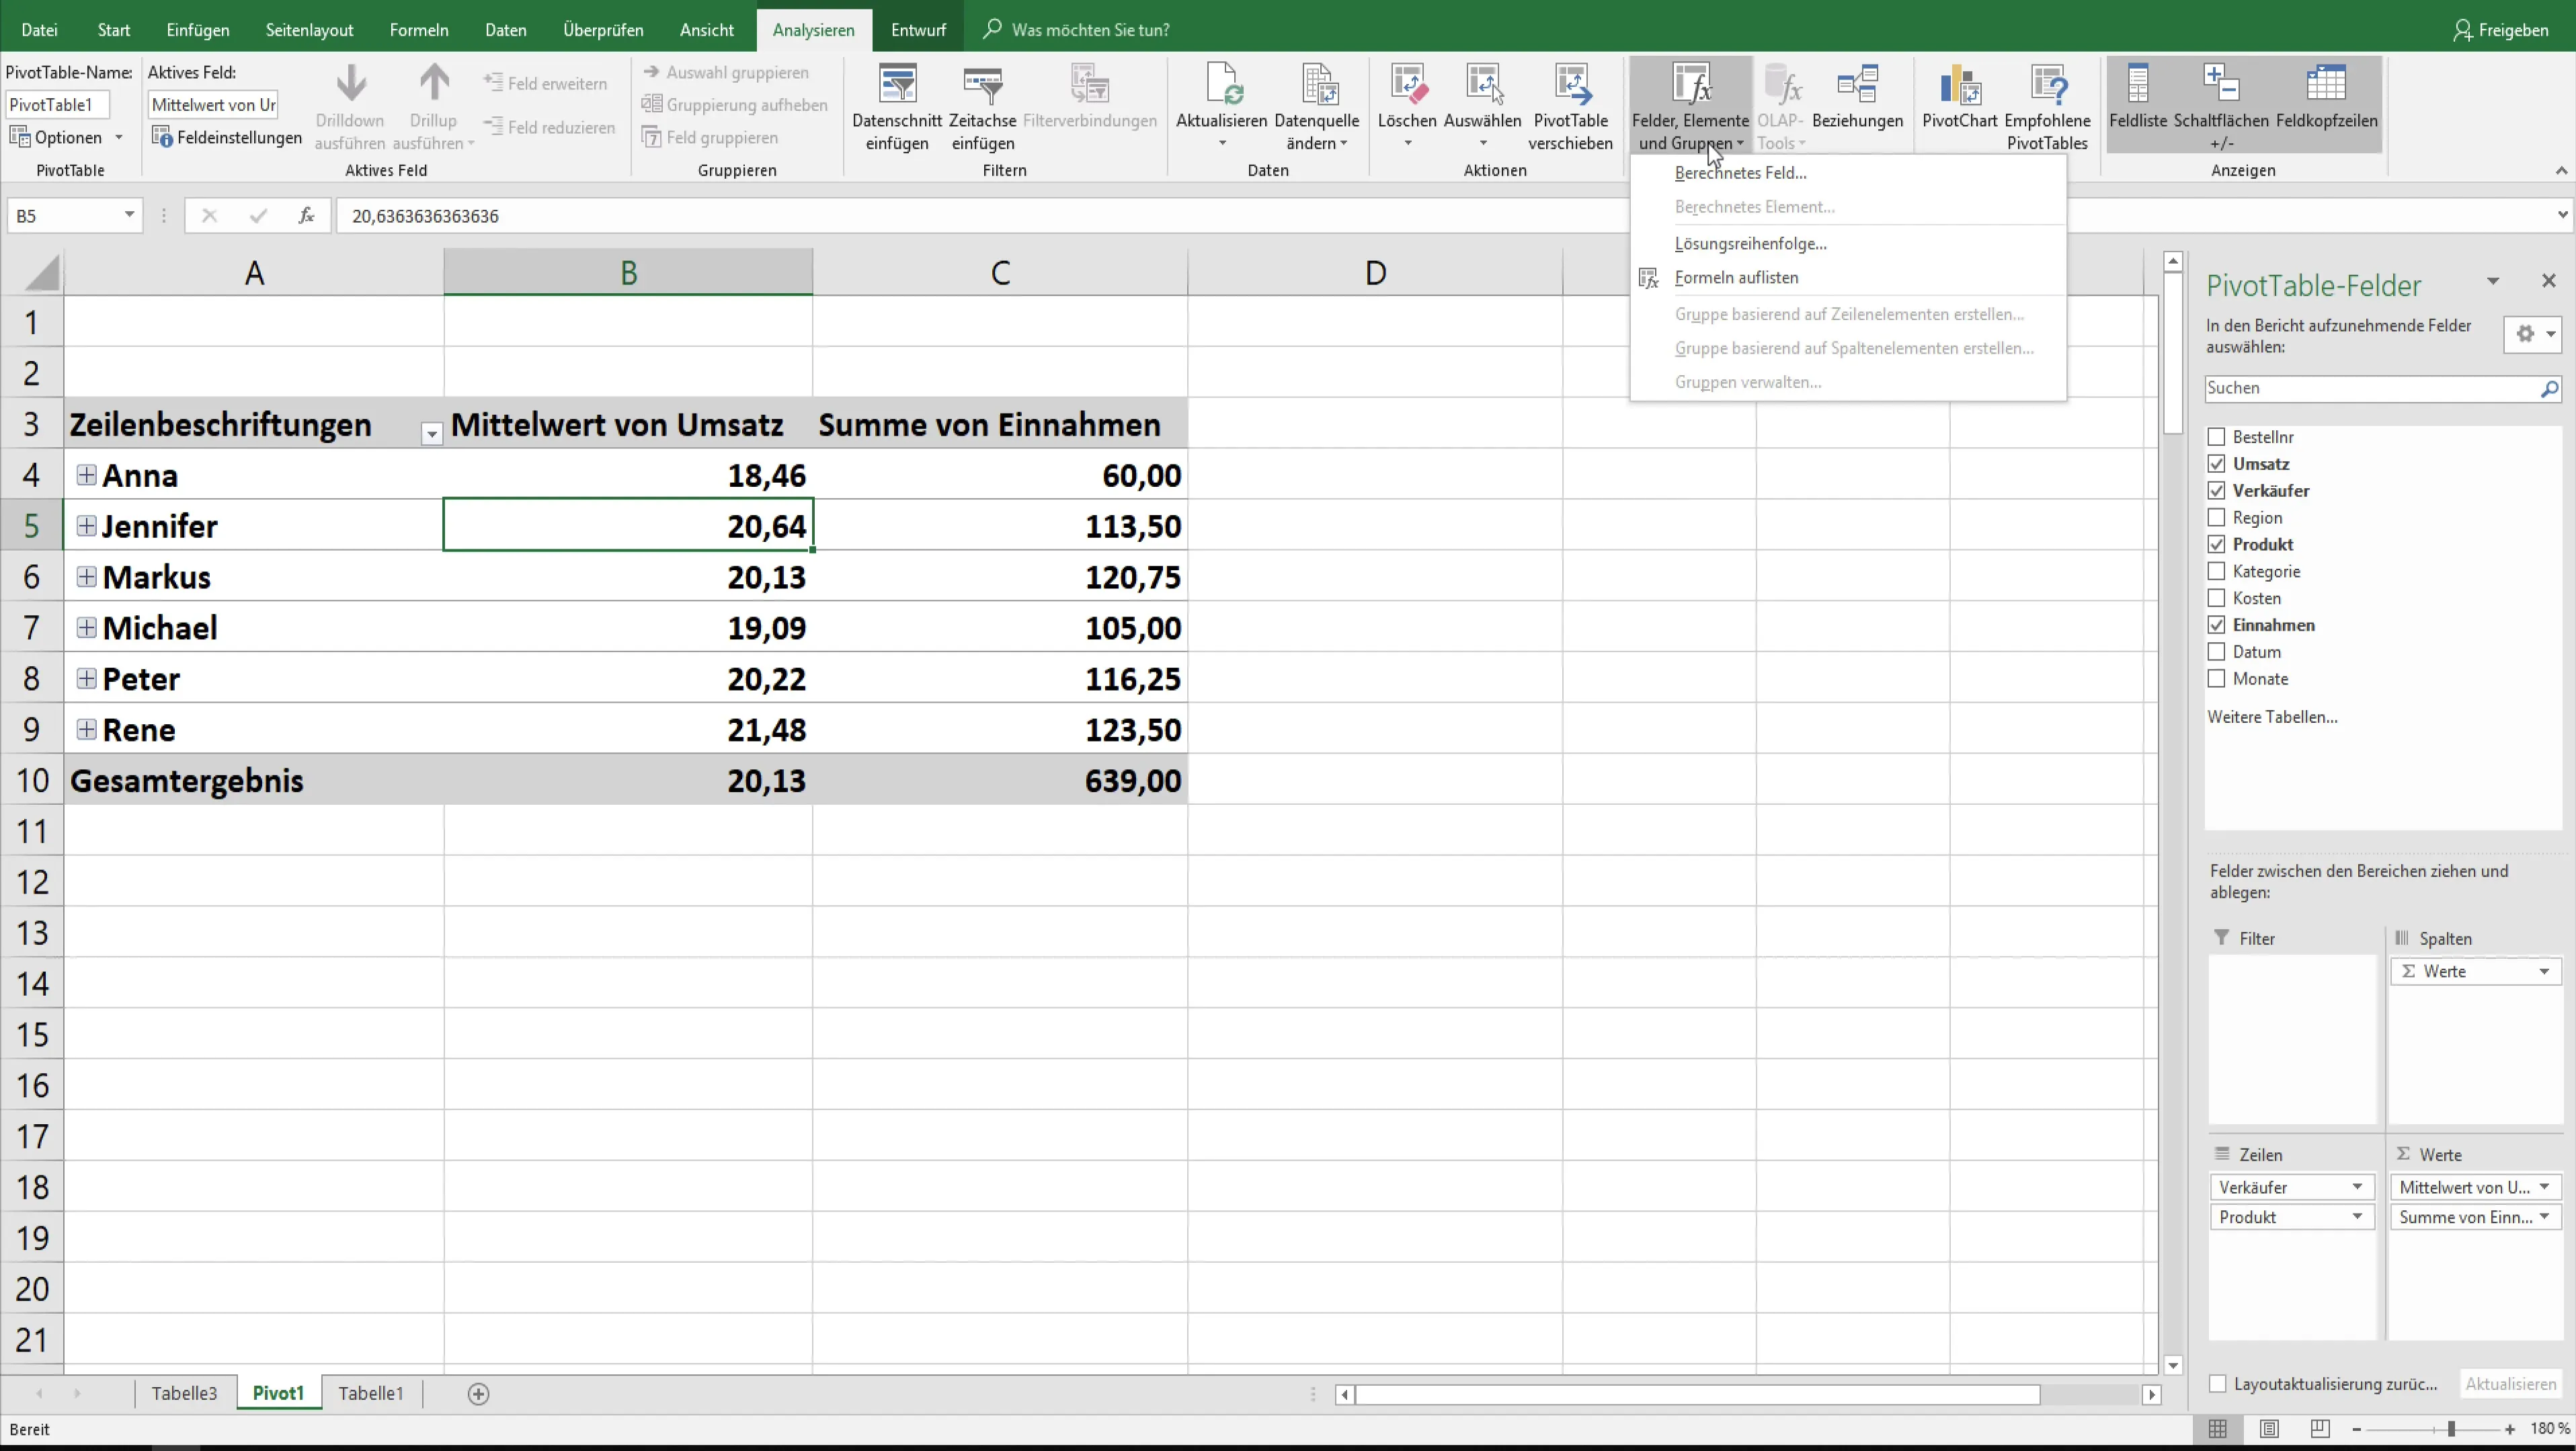Click the Freigeben share icon

2463,30
